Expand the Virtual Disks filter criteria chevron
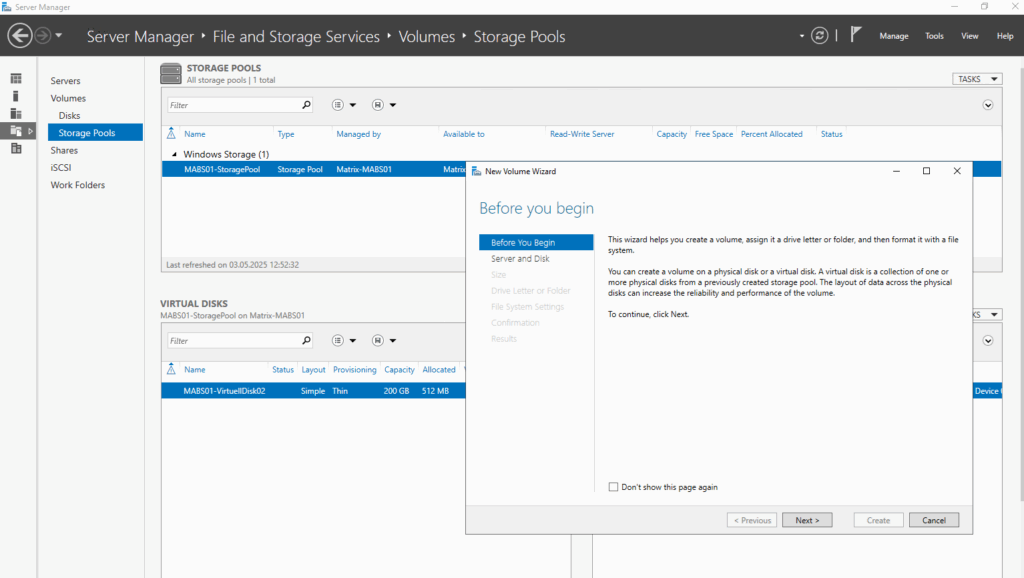Viewport: 1024px width, 578px height. (x=987, y=341)
